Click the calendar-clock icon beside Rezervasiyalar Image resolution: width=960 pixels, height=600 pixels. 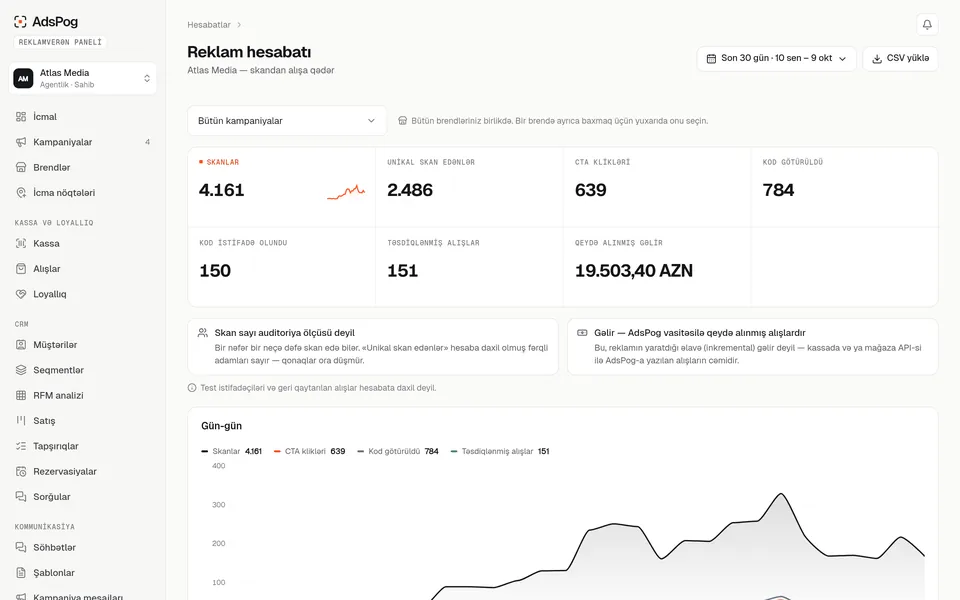tap(21, 471)
